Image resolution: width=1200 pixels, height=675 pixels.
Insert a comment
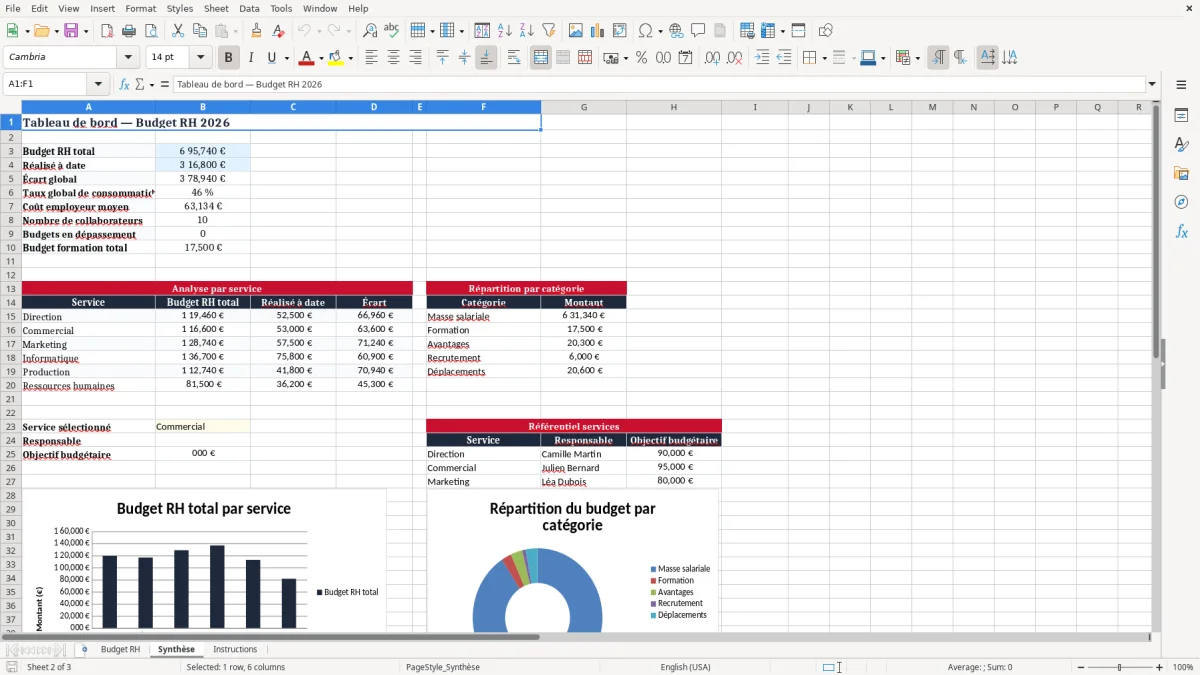pos(698,31)
